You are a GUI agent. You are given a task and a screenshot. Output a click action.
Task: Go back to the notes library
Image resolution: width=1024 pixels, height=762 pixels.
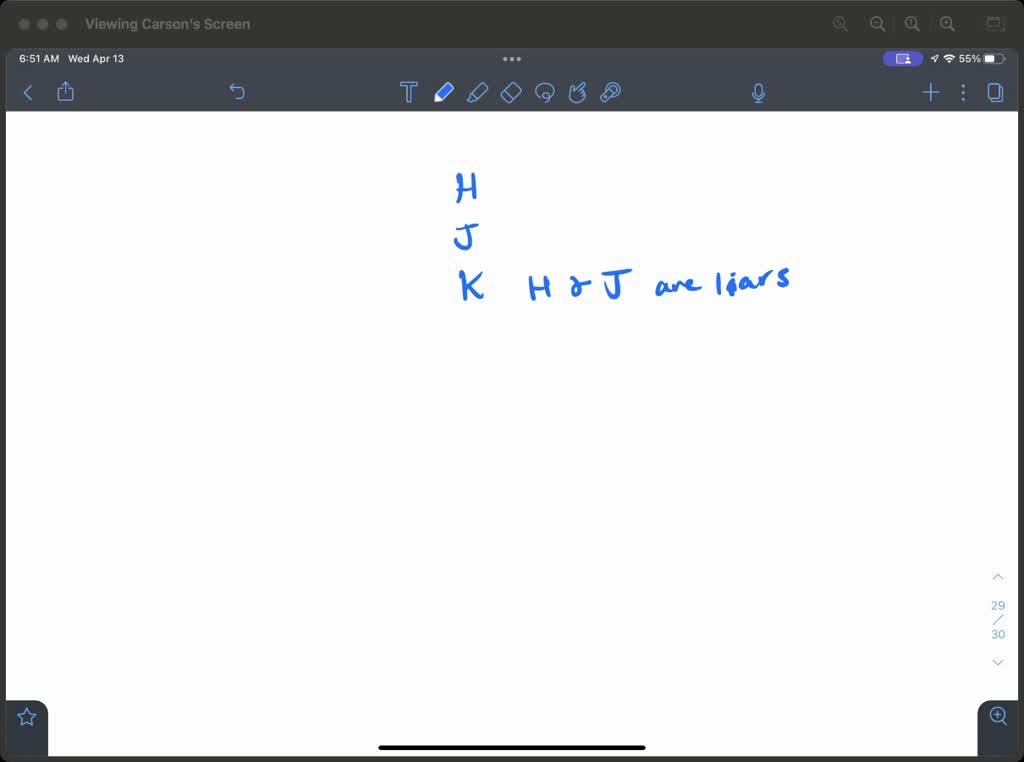point(28,92)
